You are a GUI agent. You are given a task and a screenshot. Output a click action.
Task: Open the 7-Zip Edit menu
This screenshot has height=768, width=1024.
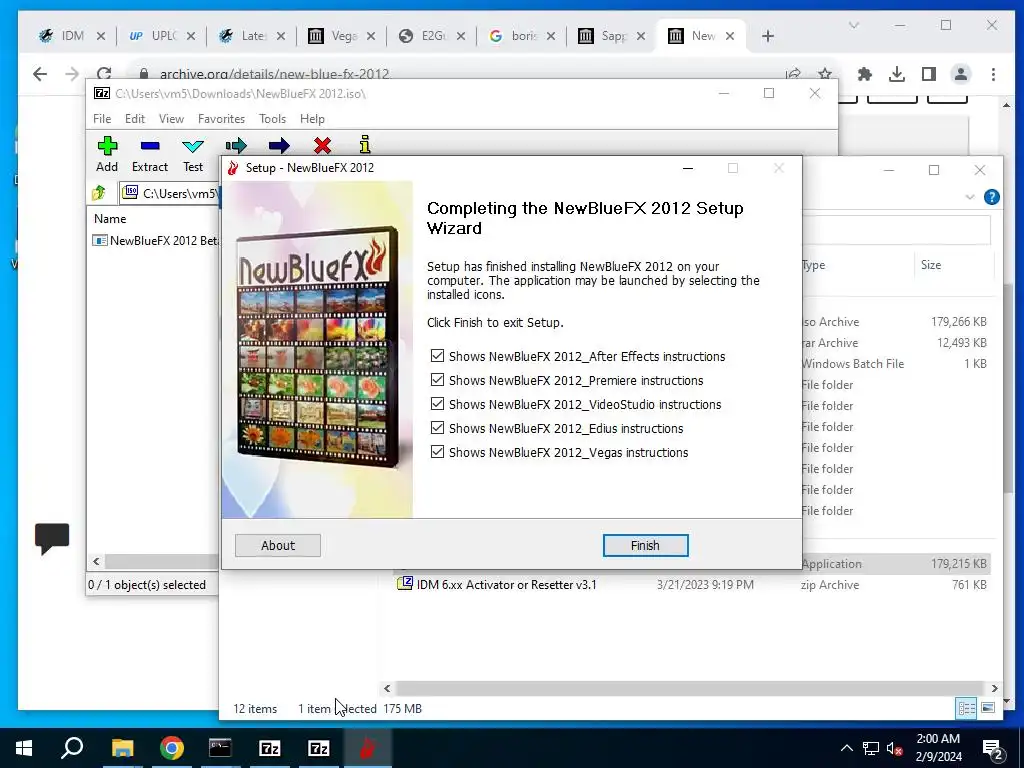tap(135, 119)
